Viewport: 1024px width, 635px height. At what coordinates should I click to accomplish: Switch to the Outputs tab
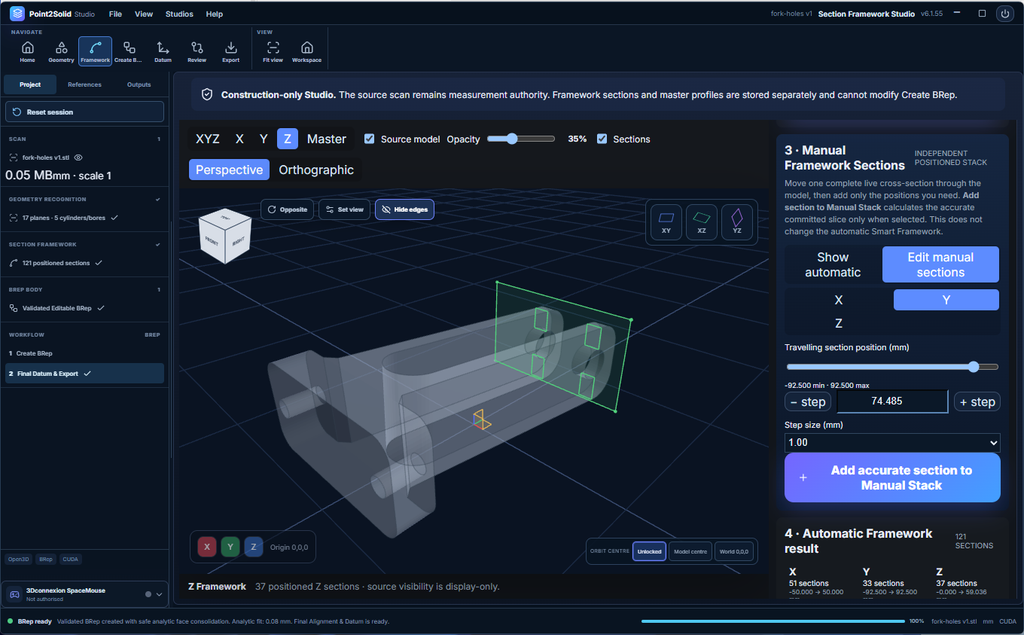(x=138, y=85)
